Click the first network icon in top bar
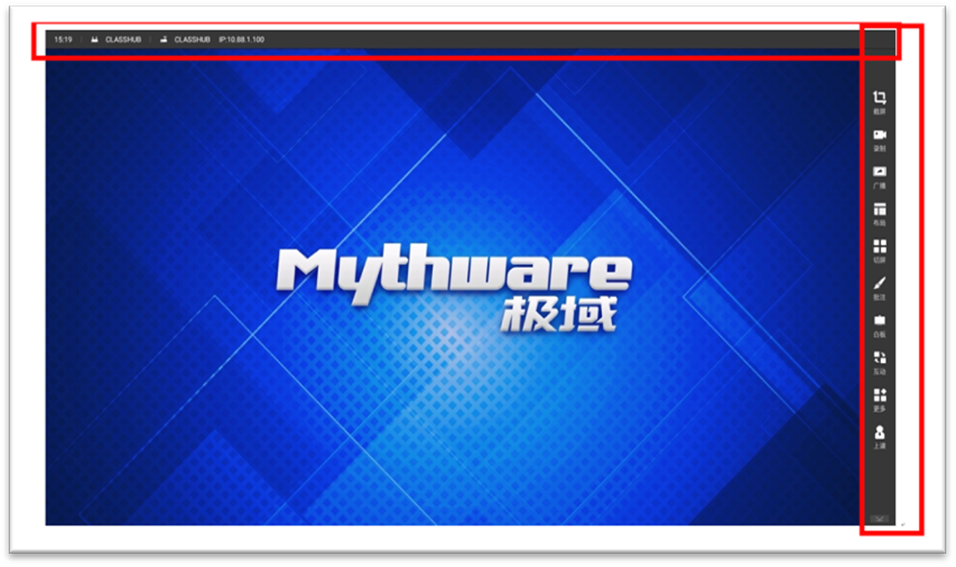956x567 pixels. tap(95, 40)
